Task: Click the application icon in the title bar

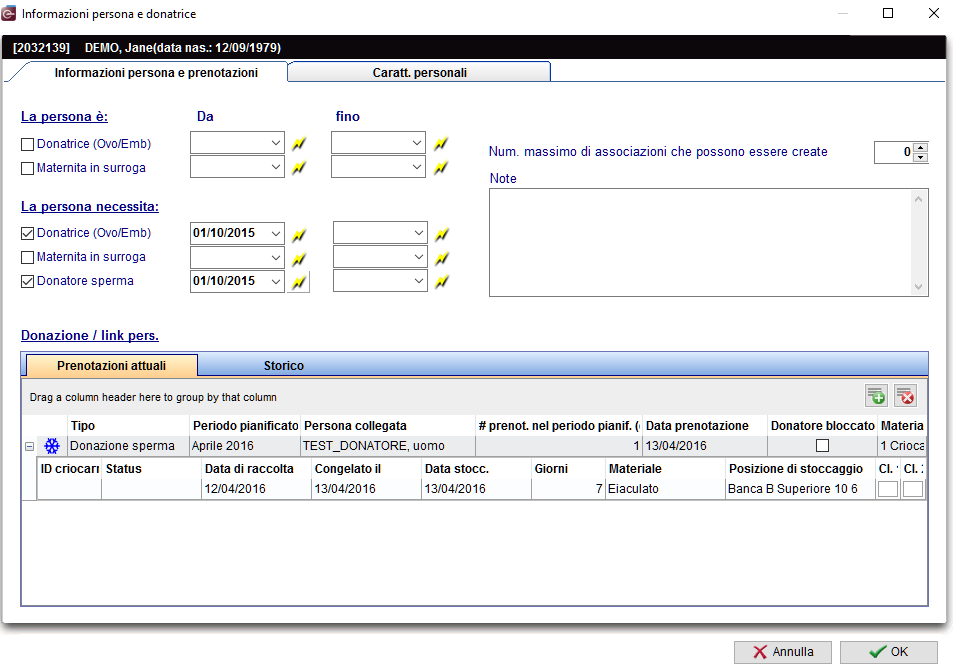Action: pos(9,13)
